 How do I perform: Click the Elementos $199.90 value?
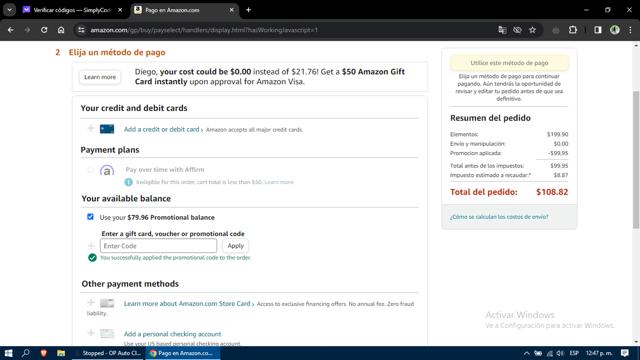click(558, 134)
